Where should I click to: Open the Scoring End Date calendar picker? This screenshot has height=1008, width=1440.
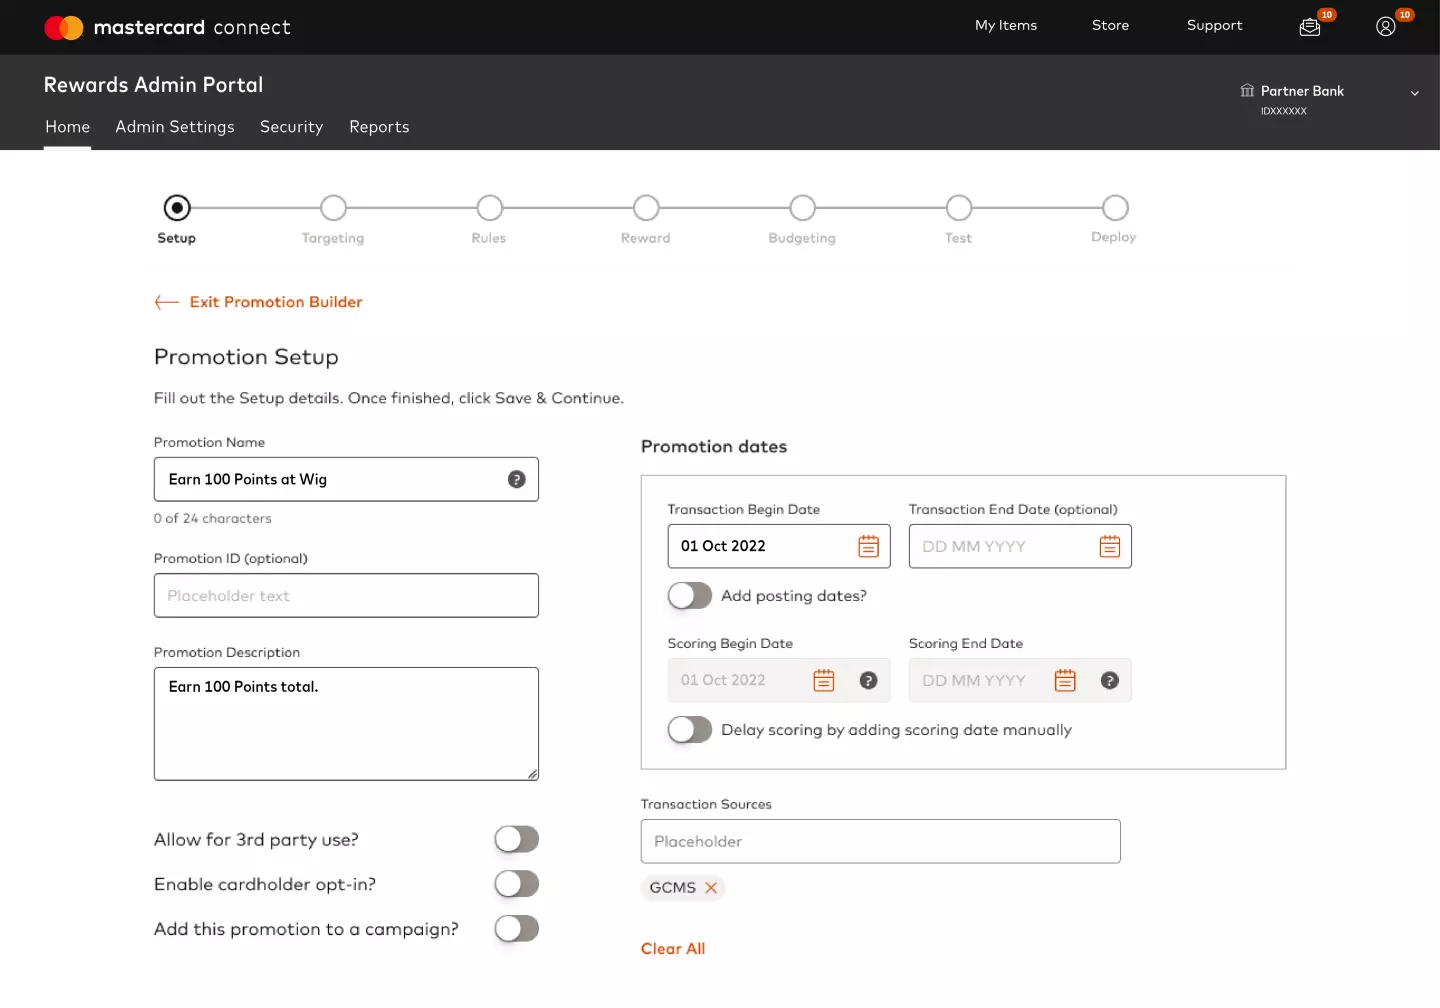(x=1064, y=680)
